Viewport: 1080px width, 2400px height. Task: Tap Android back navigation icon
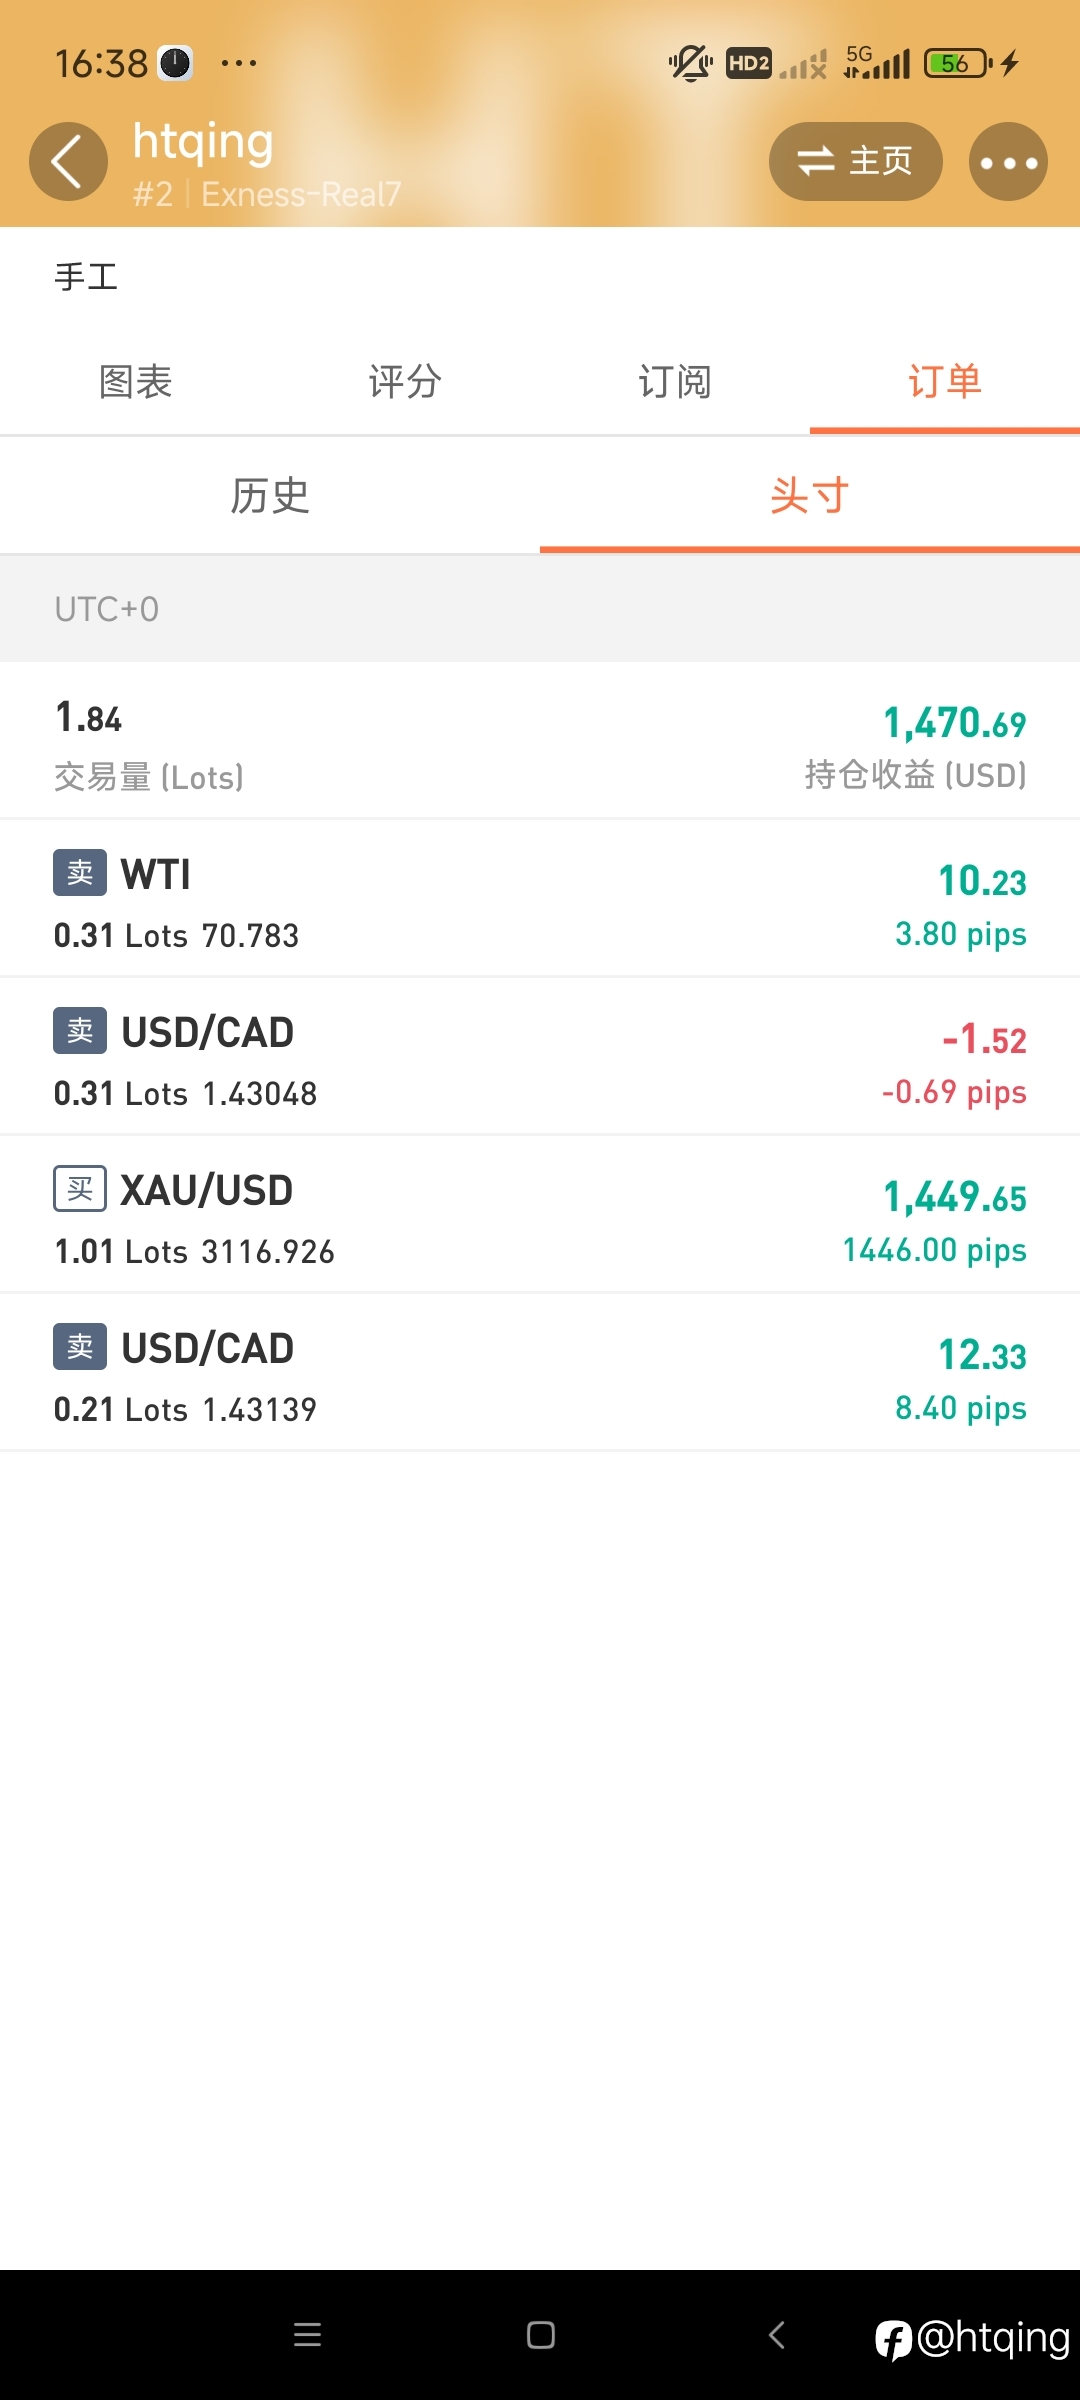tap(777, 2335)
